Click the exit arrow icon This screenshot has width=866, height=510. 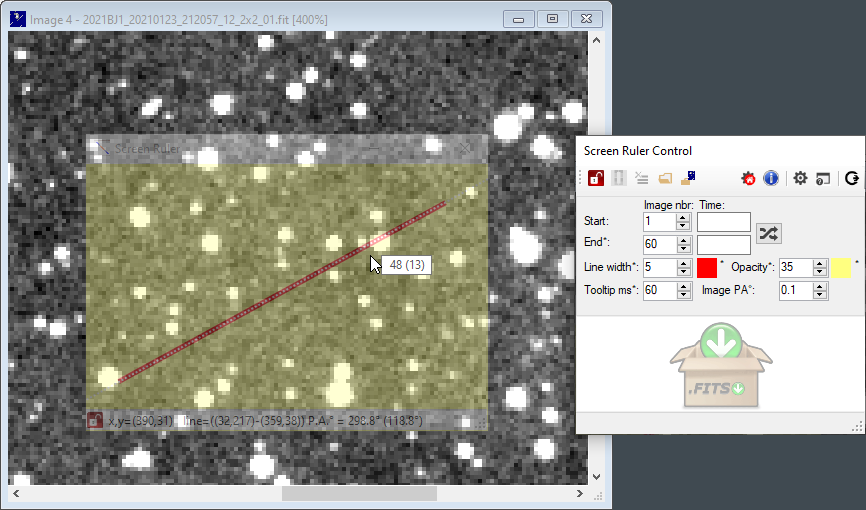click(x=852, y=178)
